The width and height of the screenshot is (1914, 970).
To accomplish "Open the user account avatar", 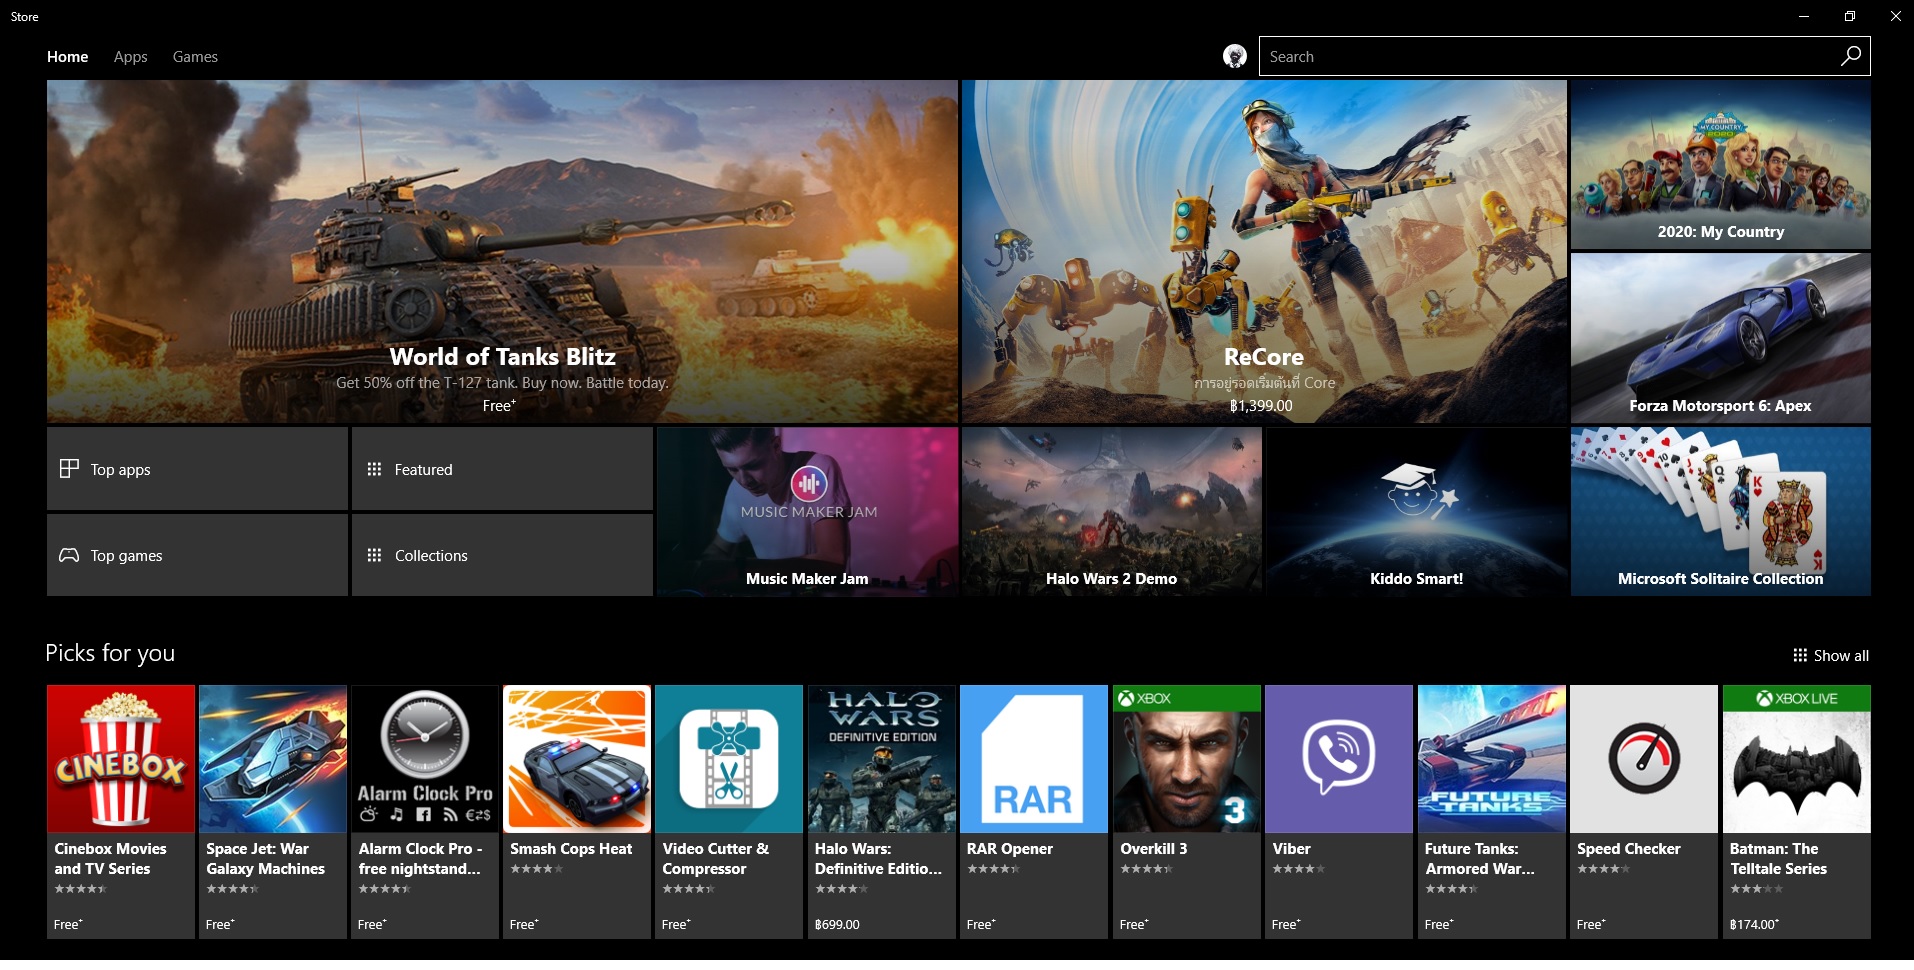I will pyautogui.click(x=1235, y=56).
